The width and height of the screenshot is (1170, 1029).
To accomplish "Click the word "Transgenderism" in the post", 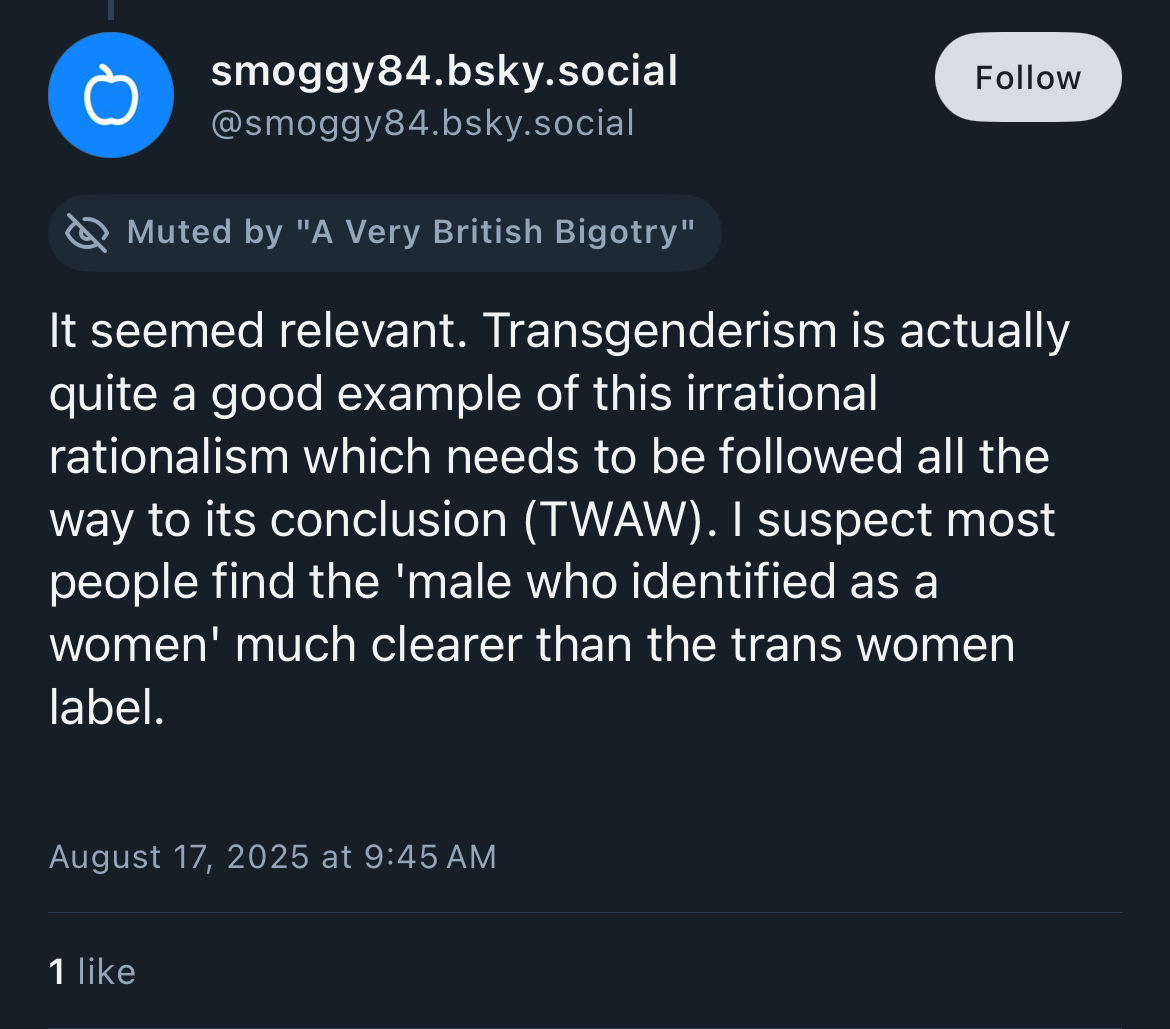I will tap(658, 331).
